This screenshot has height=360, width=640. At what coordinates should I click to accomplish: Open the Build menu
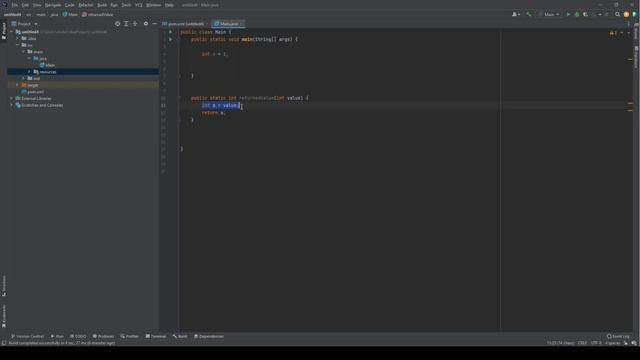102,5
